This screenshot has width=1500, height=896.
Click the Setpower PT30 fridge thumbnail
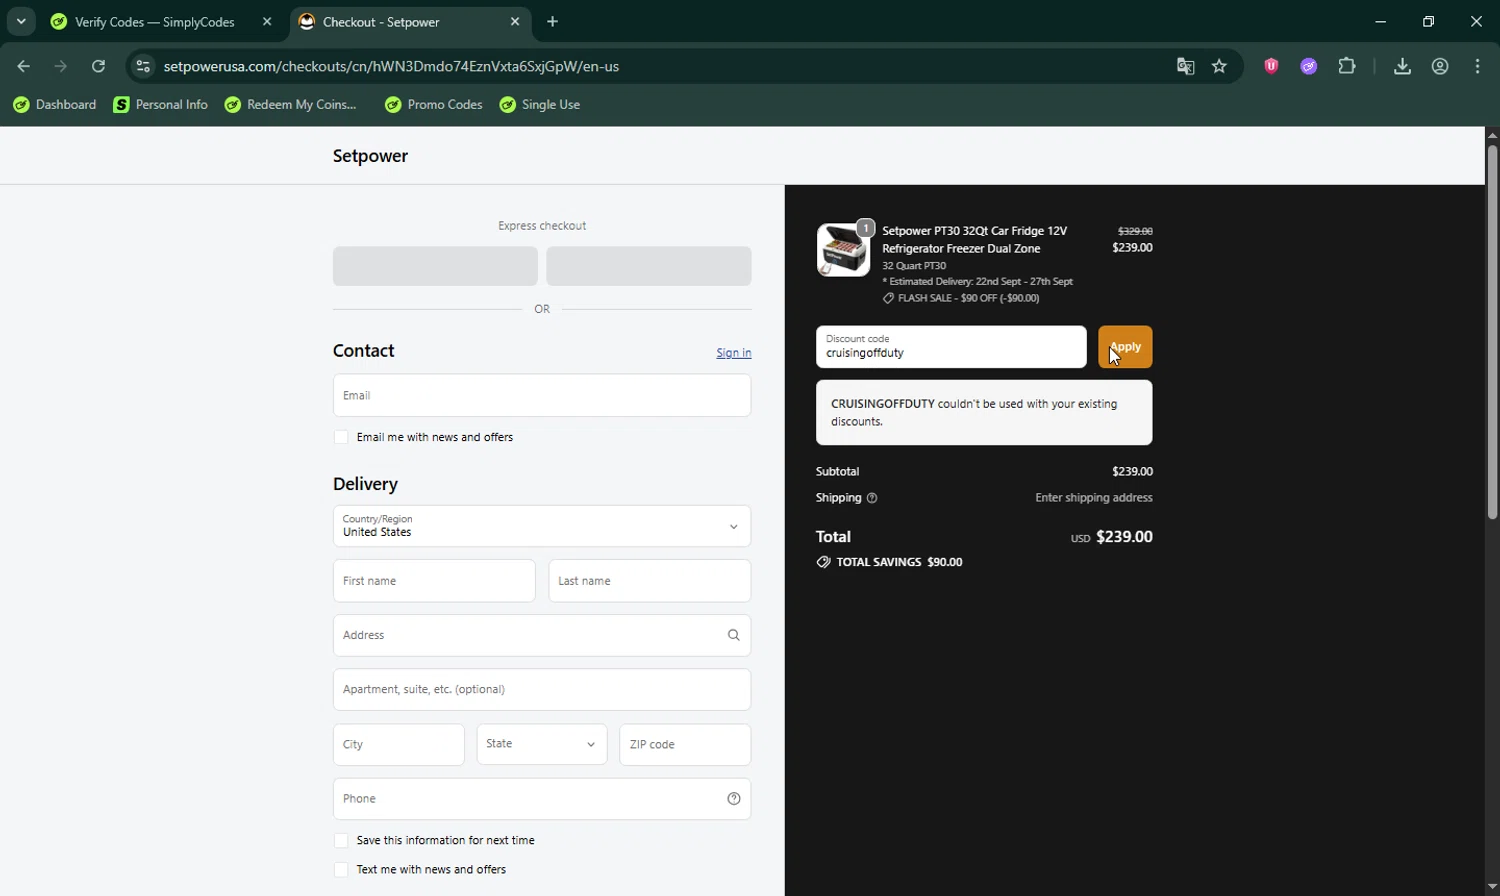[843, 250]
